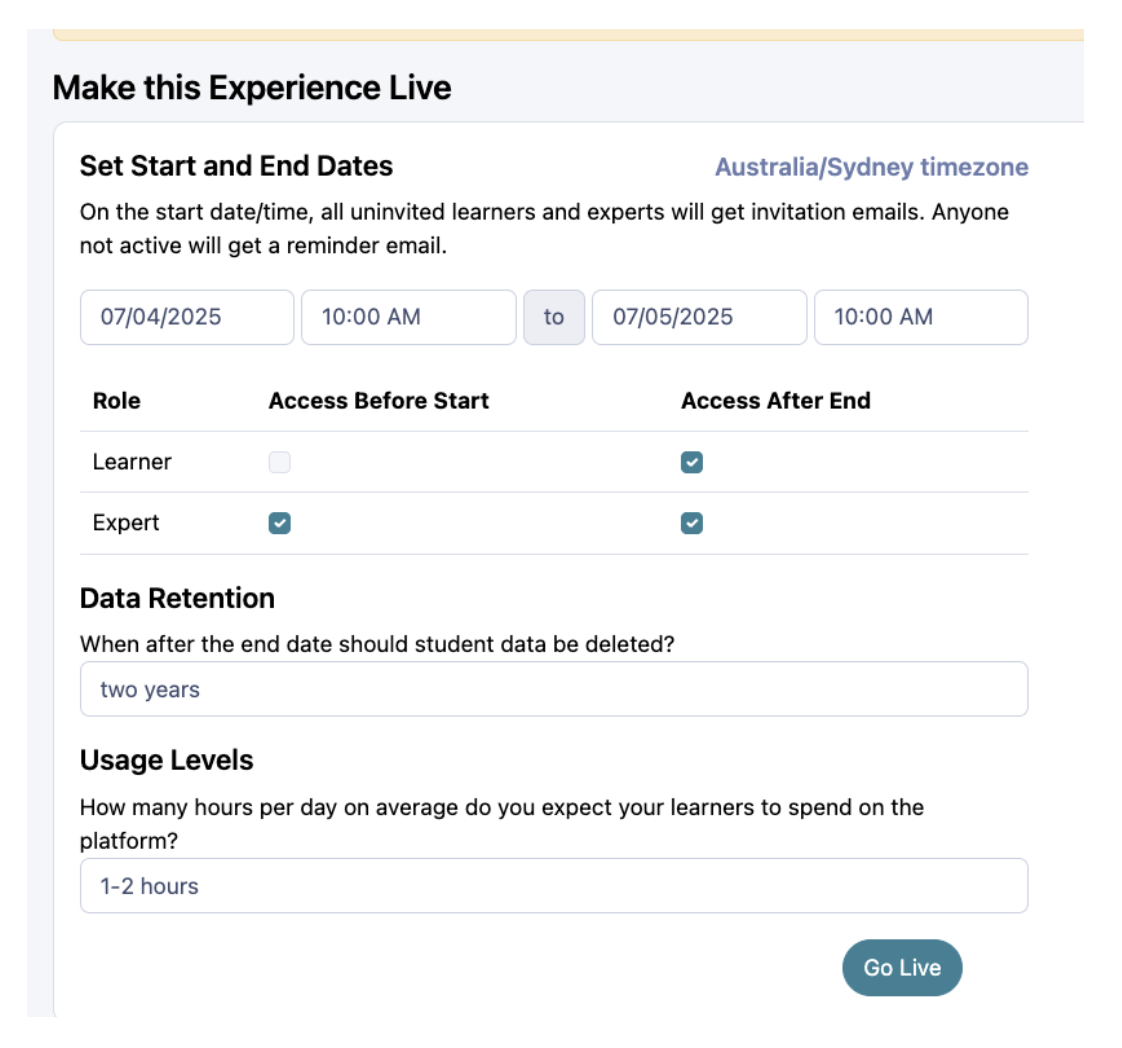Click the Access After End column header

click(775, 401)
